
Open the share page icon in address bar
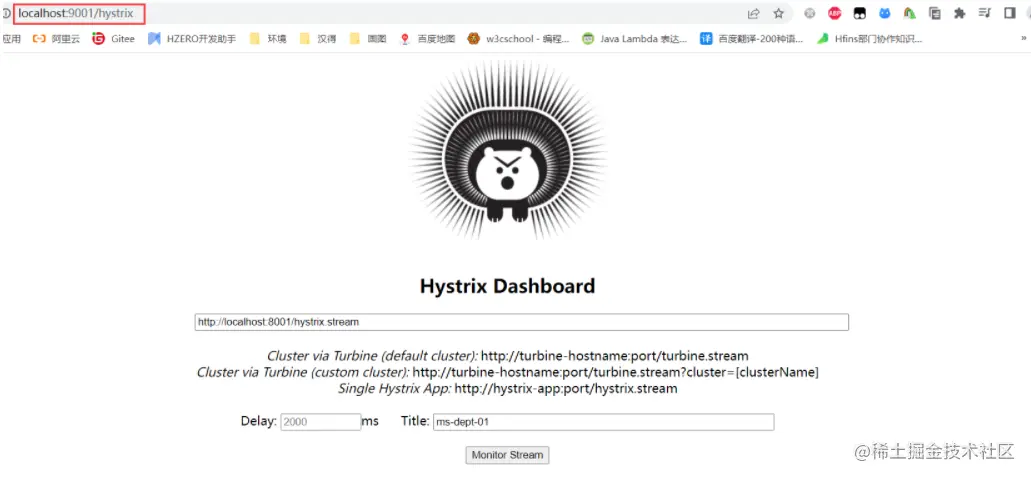[x=754, y=13]
